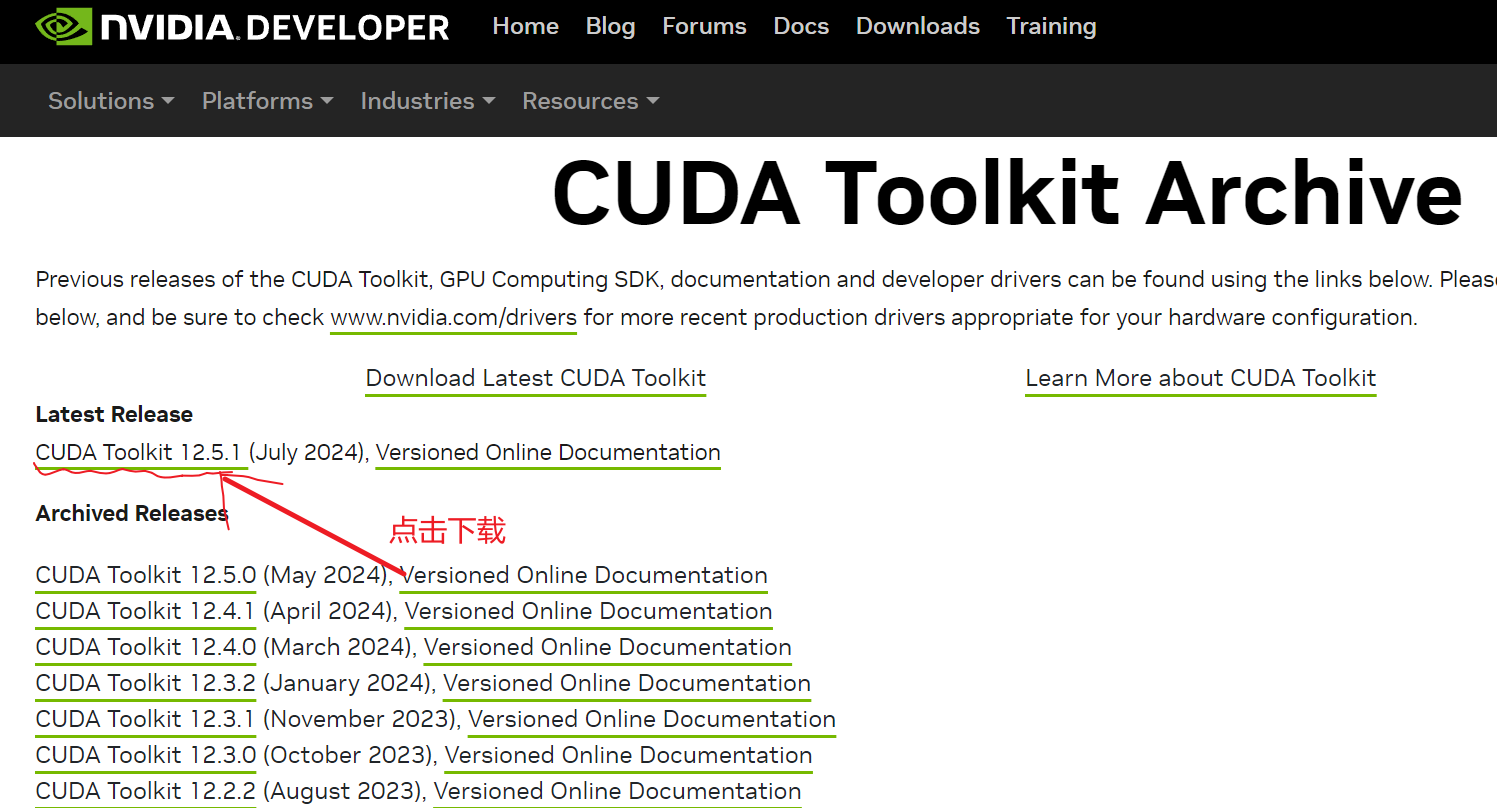The image size is (1497, 808).
Task: Expand the Industries dropdown menu
Action: (x=428, y=101)
